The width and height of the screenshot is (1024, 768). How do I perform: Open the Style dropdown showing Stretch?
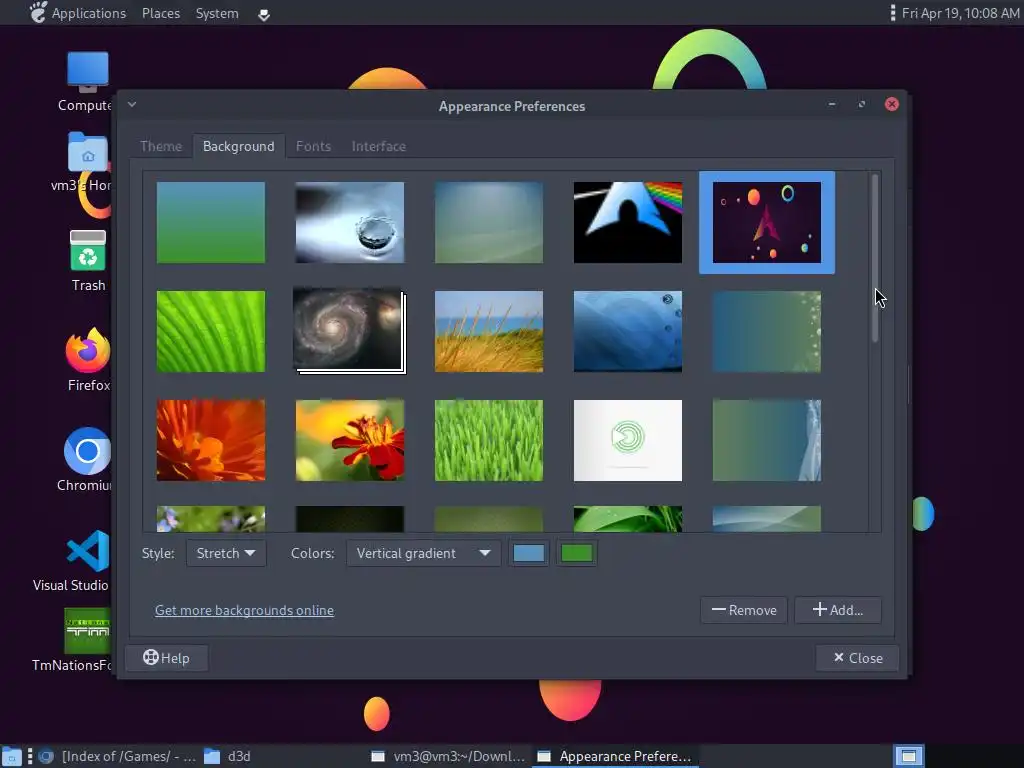[x=226, y=553]
